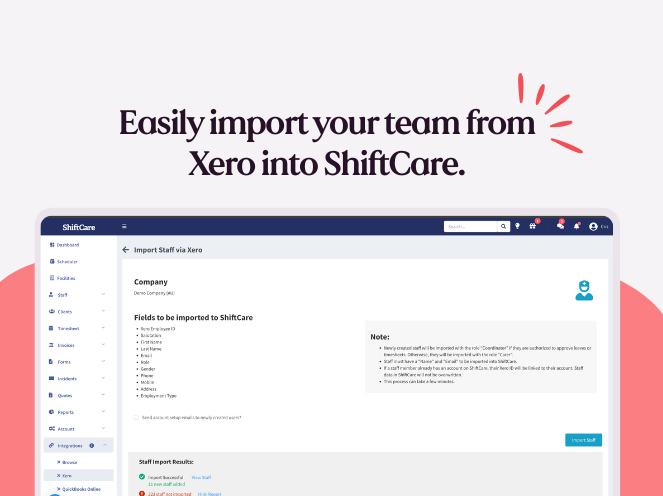Click the Clients icon in sidebar

[x=52, y=311]
